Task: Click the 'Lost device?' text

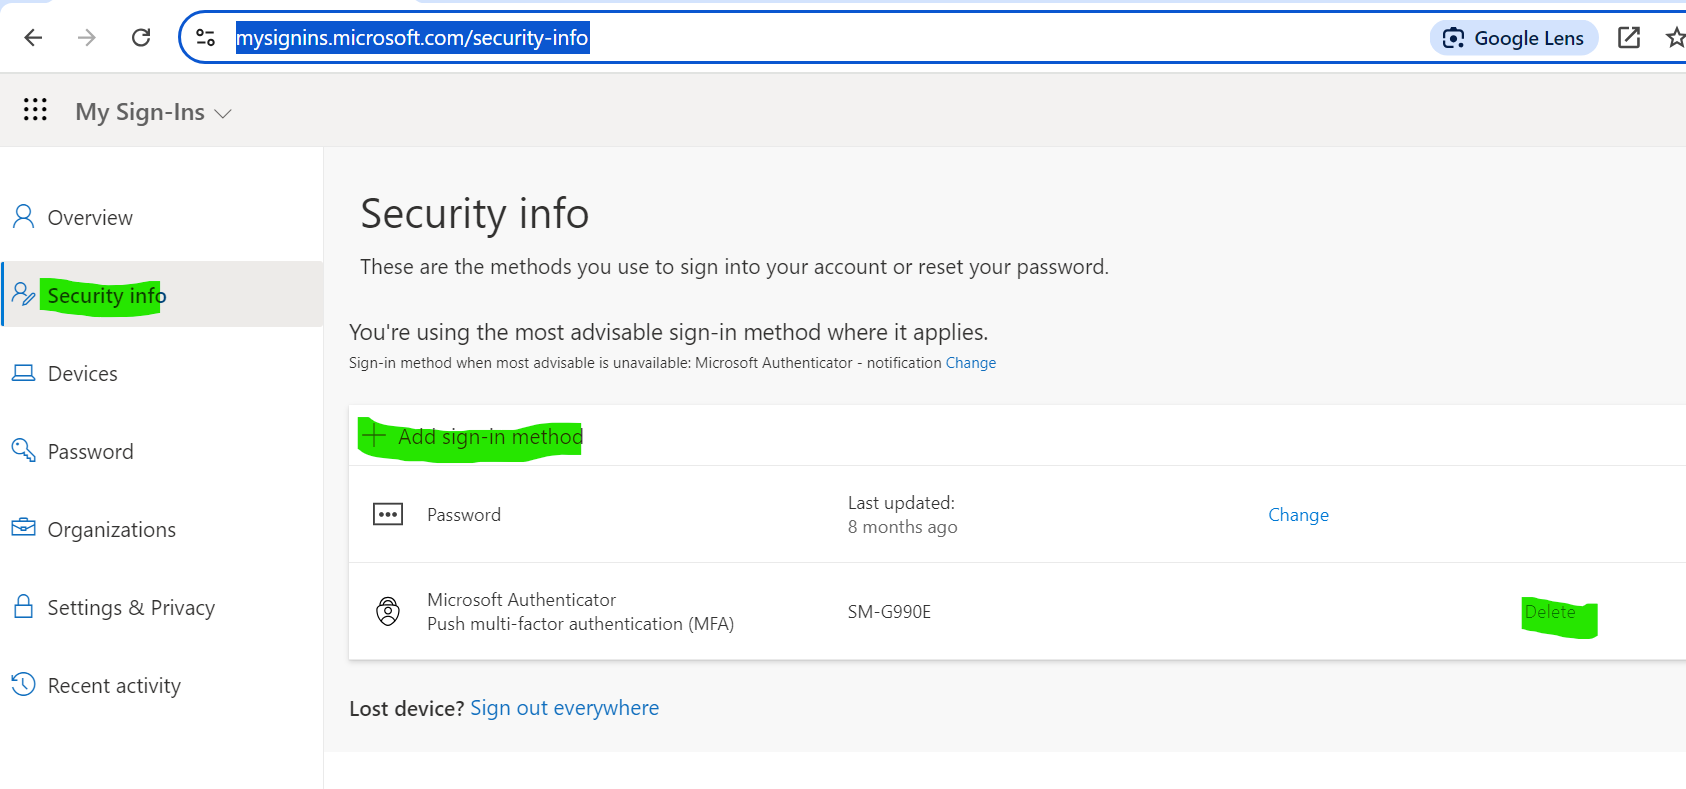Action: 407,709
